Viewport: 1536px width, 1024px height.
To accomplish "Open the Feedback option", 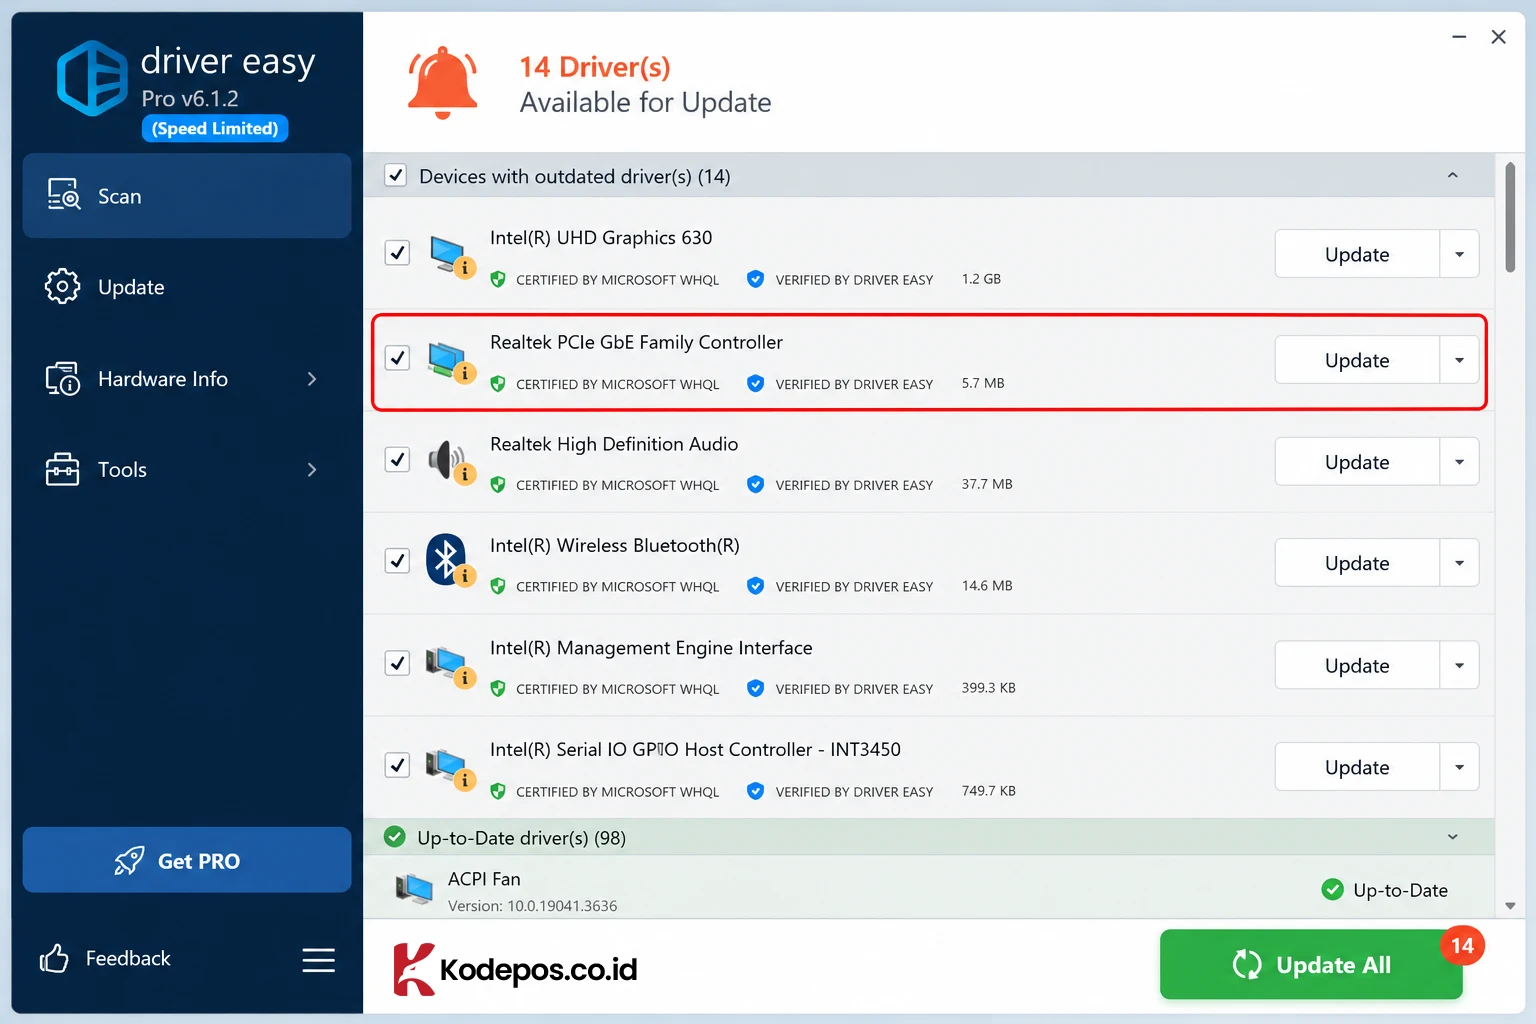I will pyautogui.click(x=105, y=959).
